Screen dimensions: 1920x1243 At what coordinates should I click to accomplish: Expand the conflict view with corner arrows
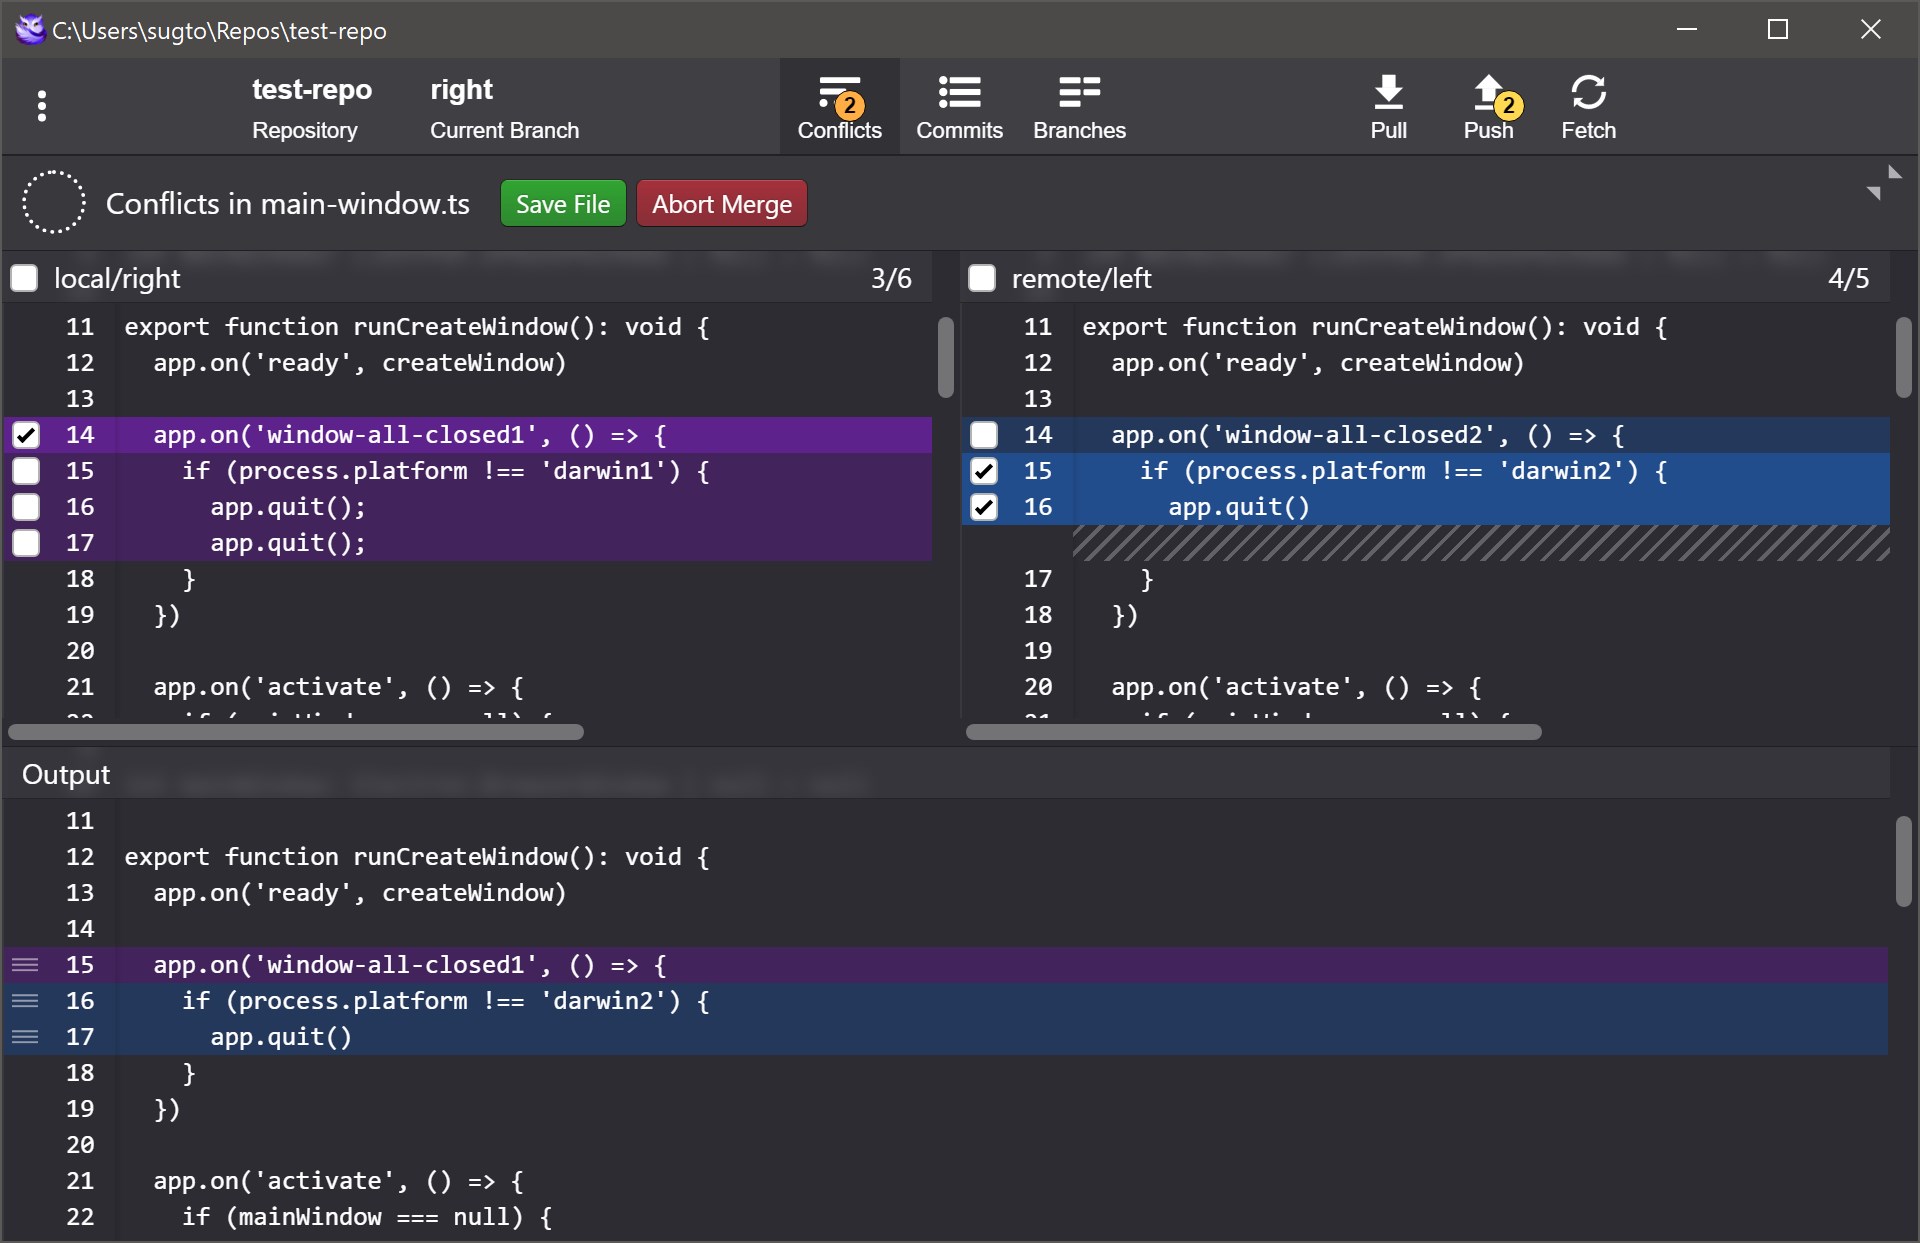[x=1884, y=183]
